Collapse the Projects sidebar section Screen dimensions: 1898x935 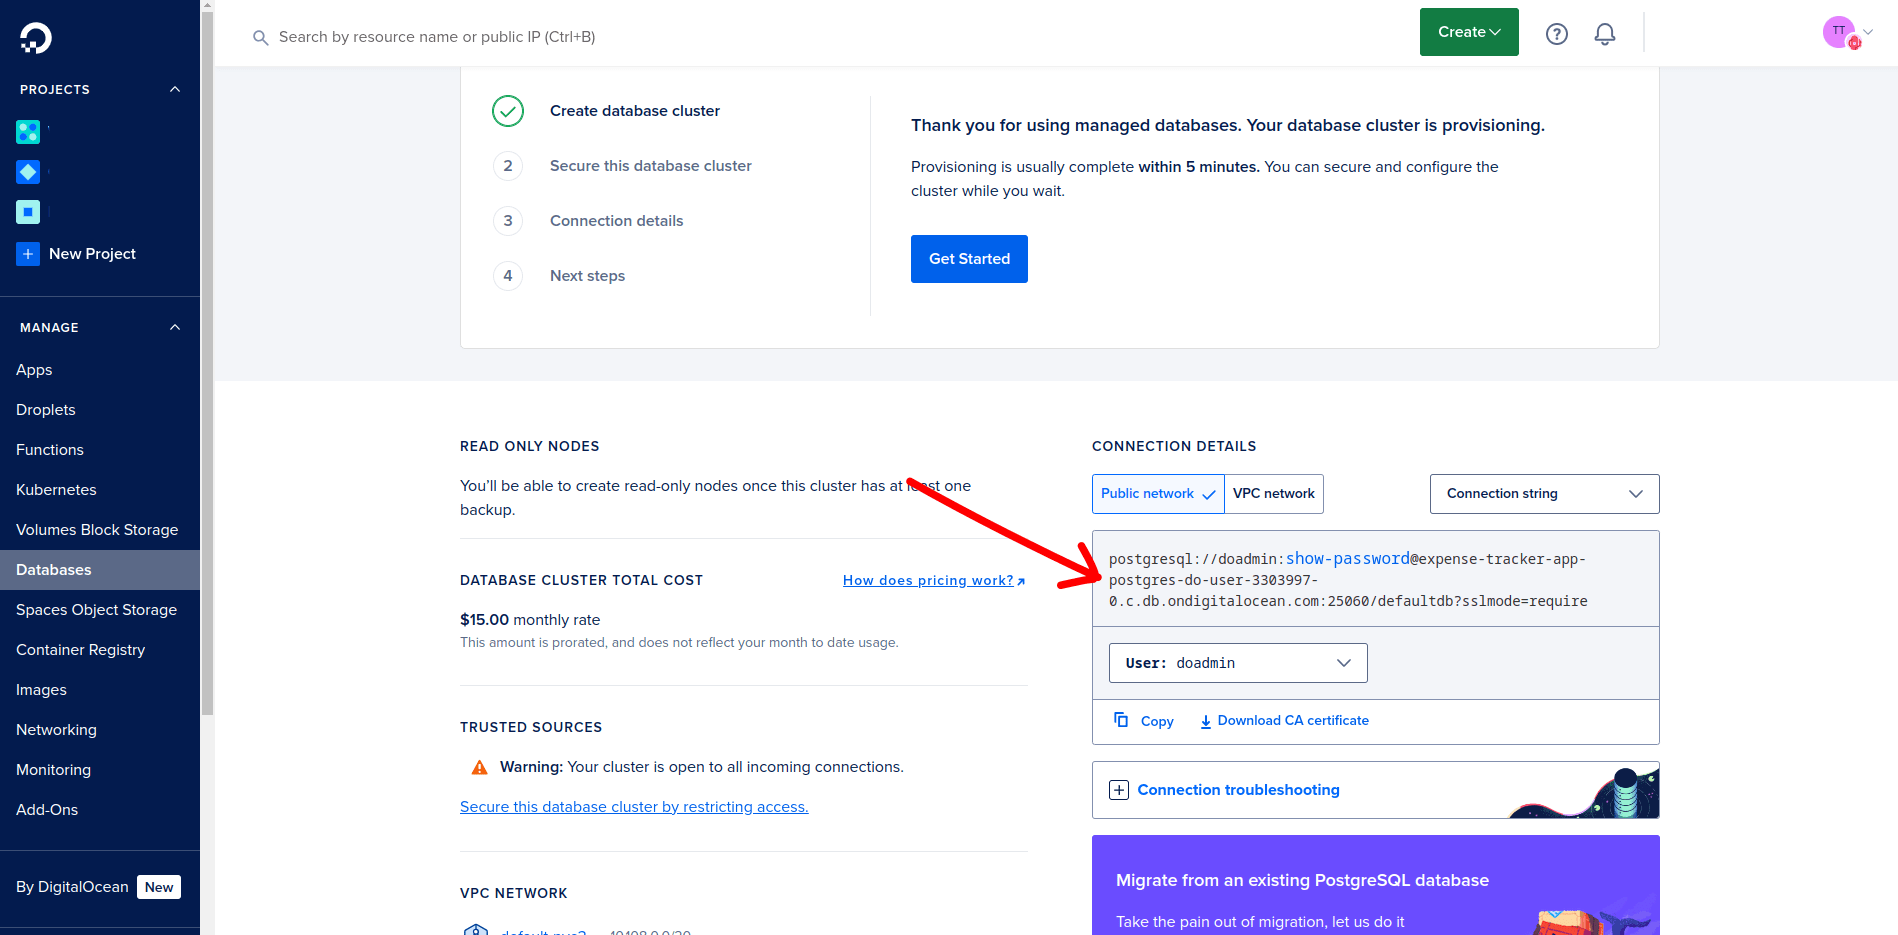click(x=175, y=89)
